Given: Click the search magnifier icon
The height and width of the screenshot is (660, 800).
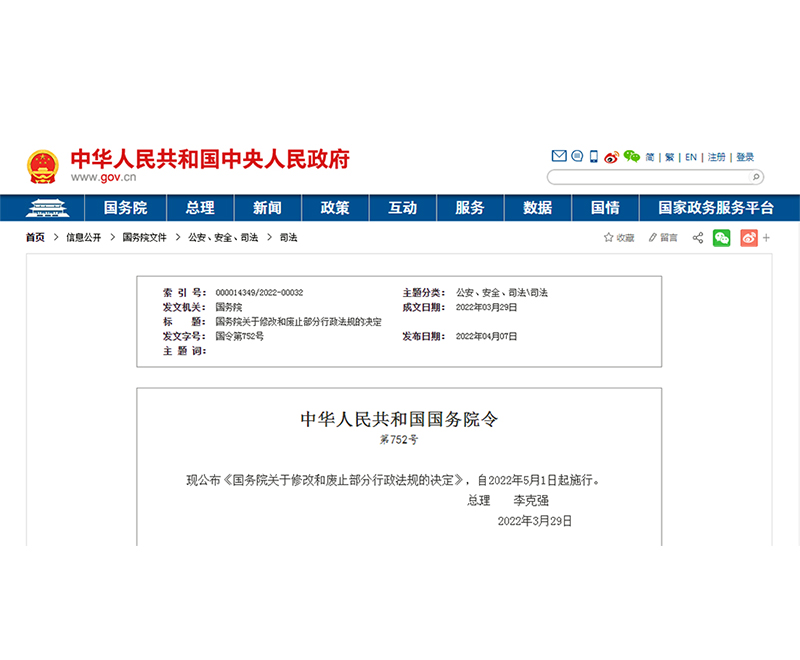Looking at the screenshot, I should (756, 177).
